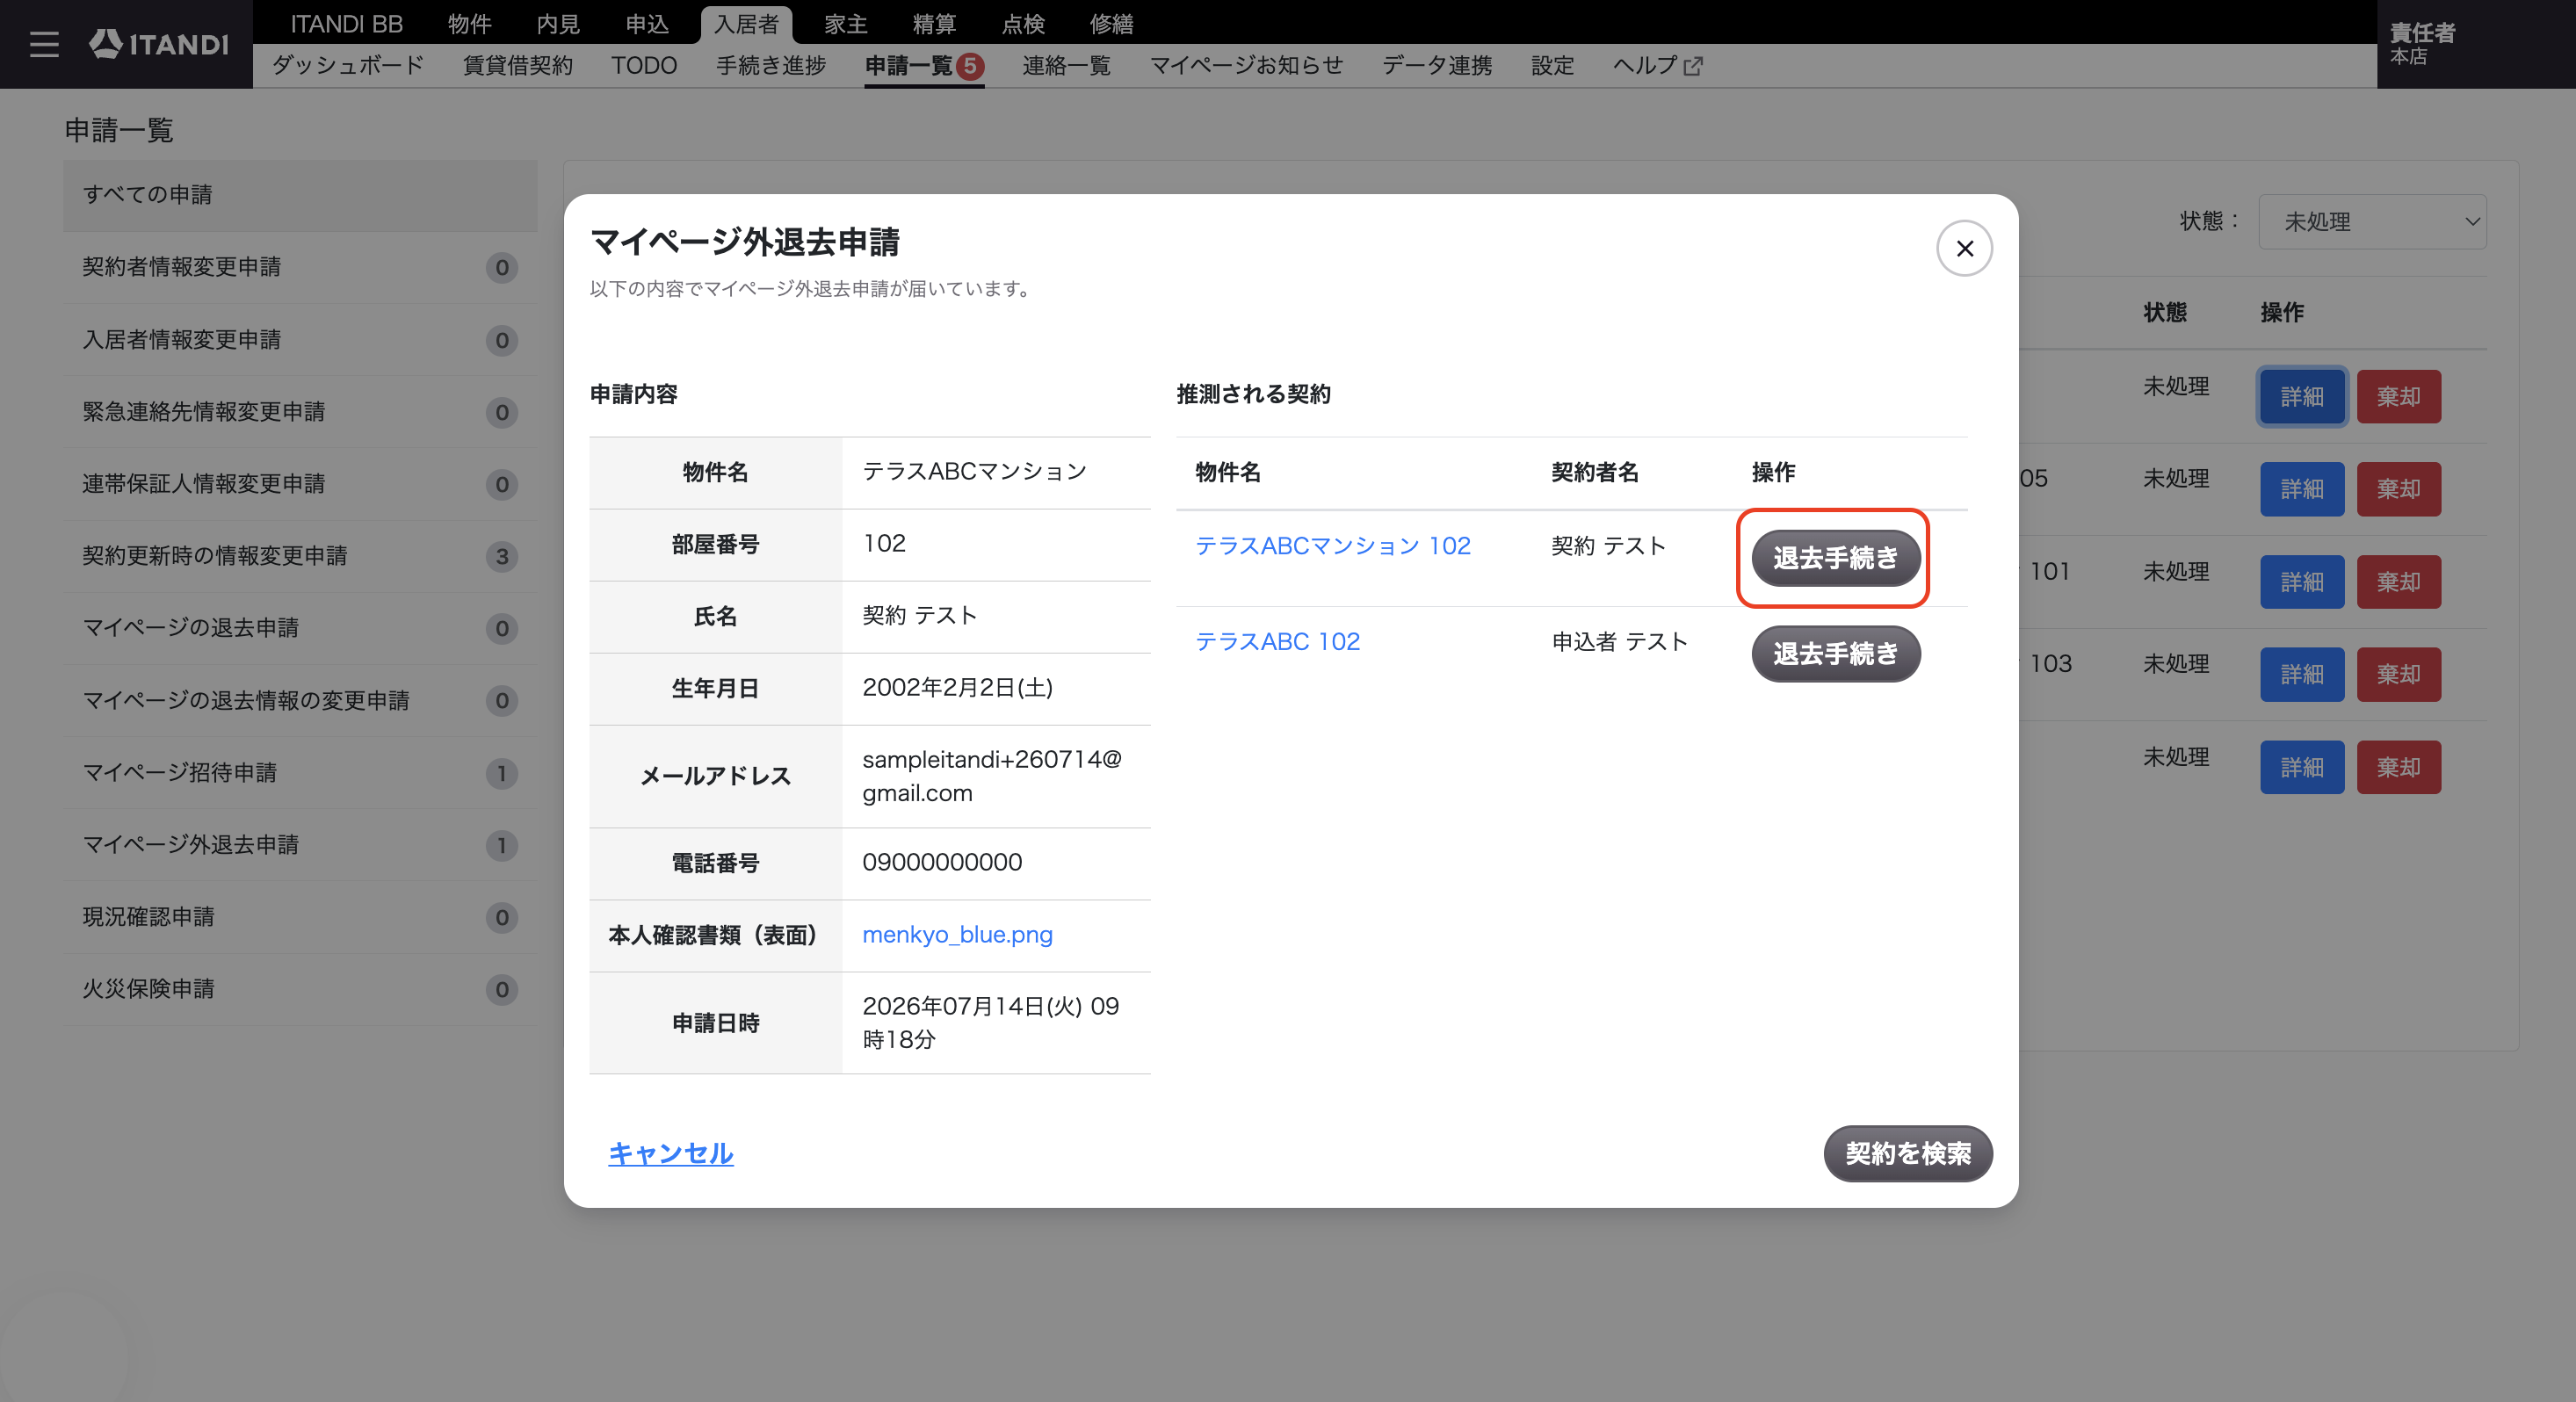Open テラスABCマンション 102 contract link
2576x1402 pixels.
click(x=1333, y=545)
